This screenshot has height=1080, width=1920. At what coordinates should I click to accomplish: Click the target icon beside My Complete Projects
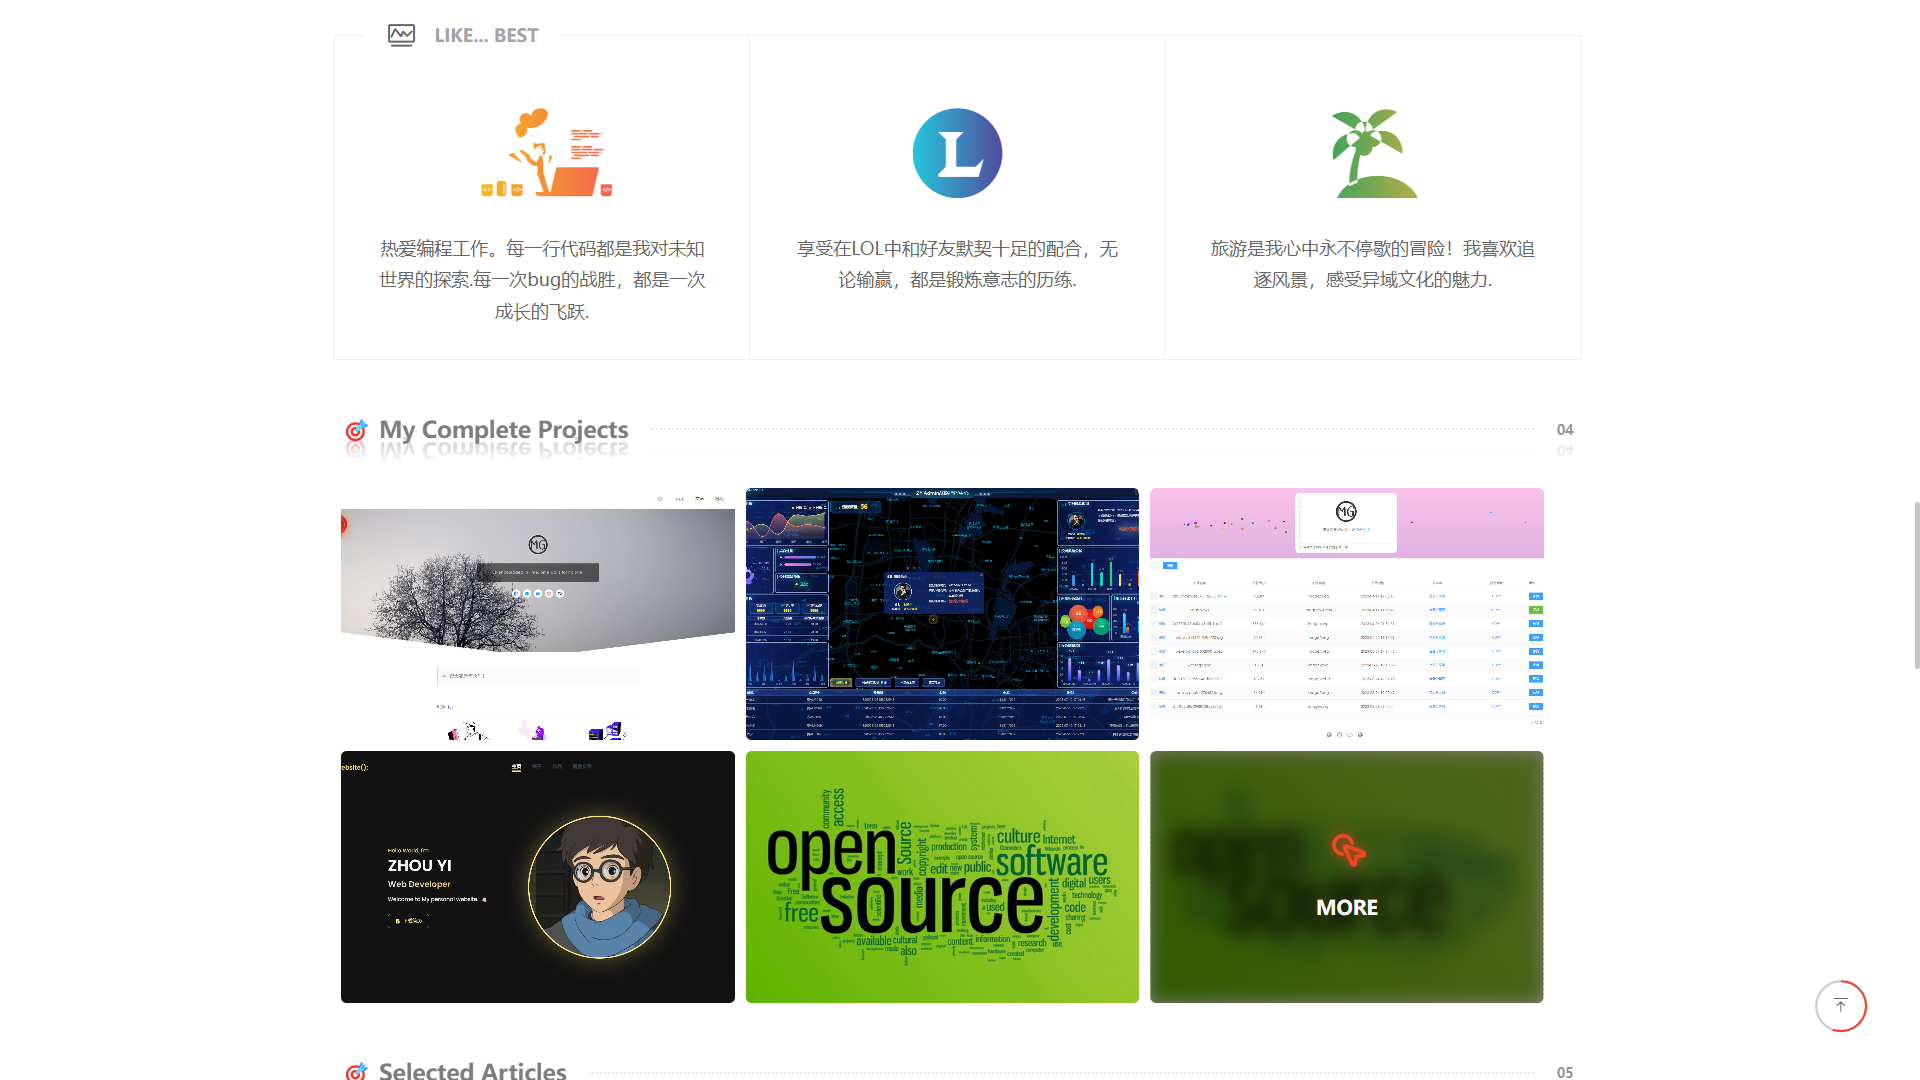click(x=356, y=431)
